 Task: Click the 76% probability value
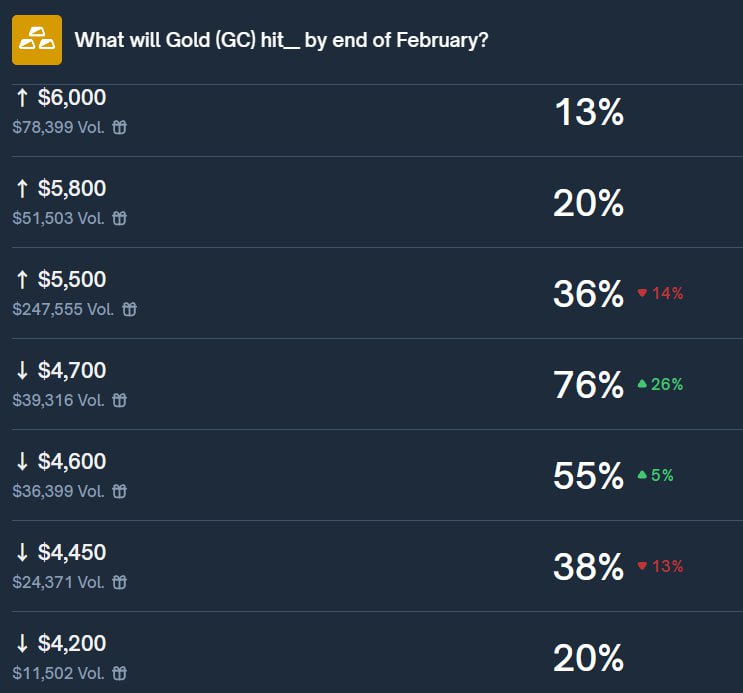tap(588, 385)
